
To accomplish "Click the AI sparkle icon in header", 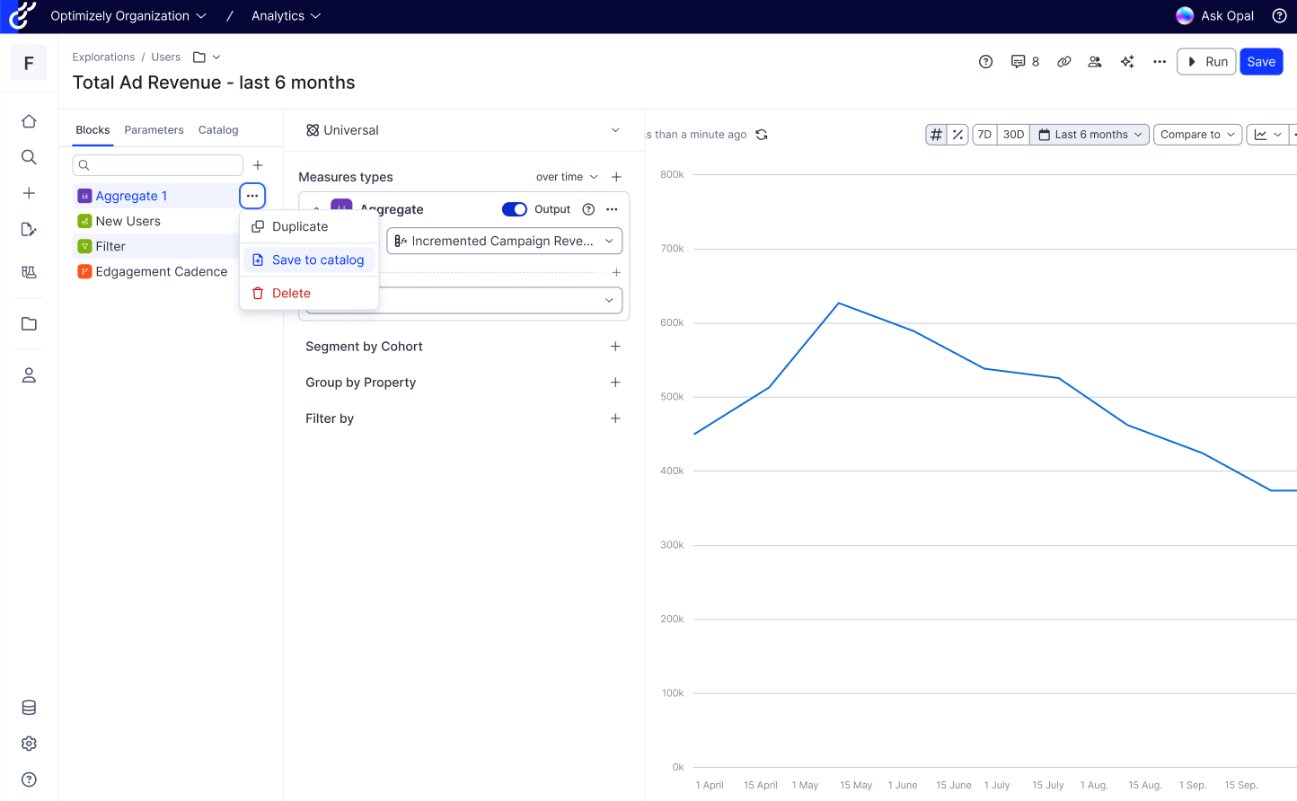I will (x=1127, y=62).
